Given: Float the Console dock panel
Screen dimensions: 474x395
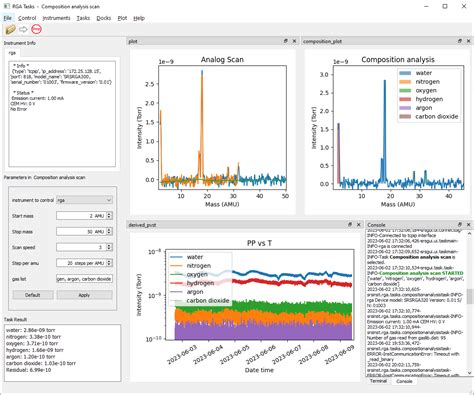Looking at the screenshot, I should (460, 225).
